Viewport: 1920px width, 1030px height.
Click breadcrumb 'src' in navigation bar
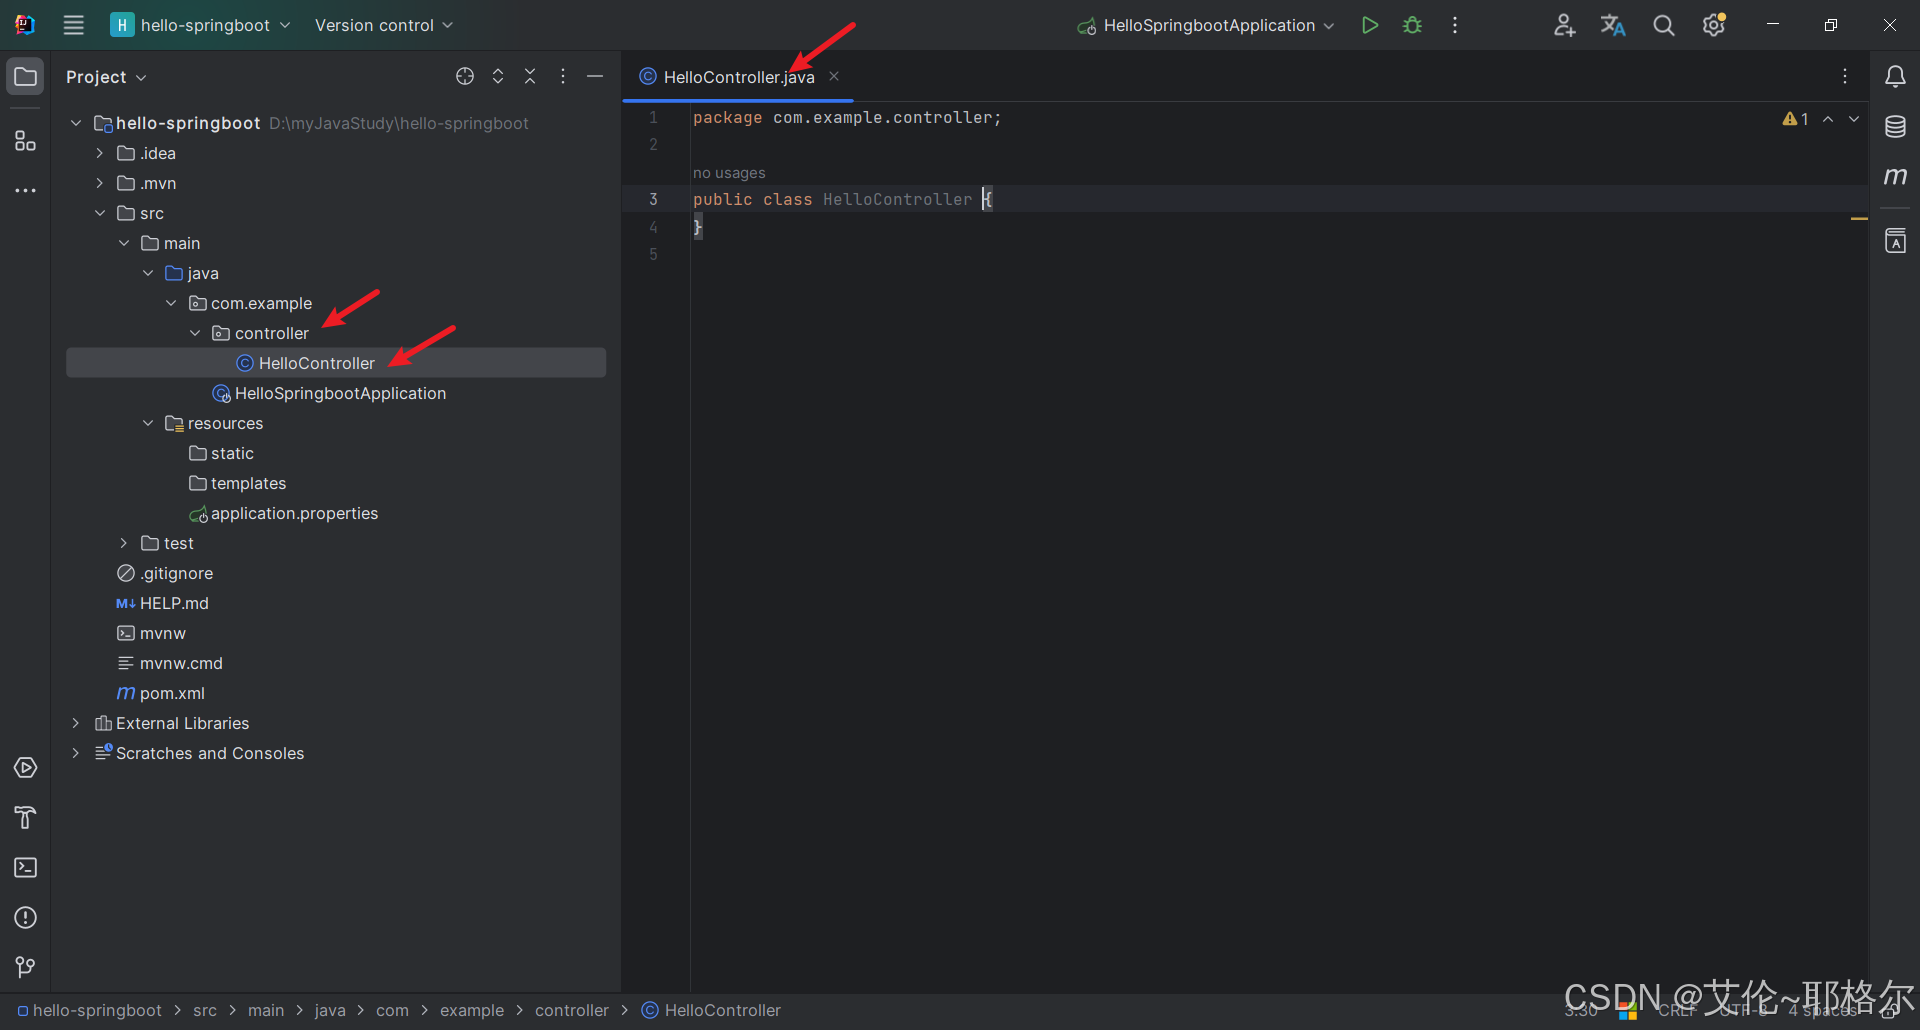(x=205, y=1011)
